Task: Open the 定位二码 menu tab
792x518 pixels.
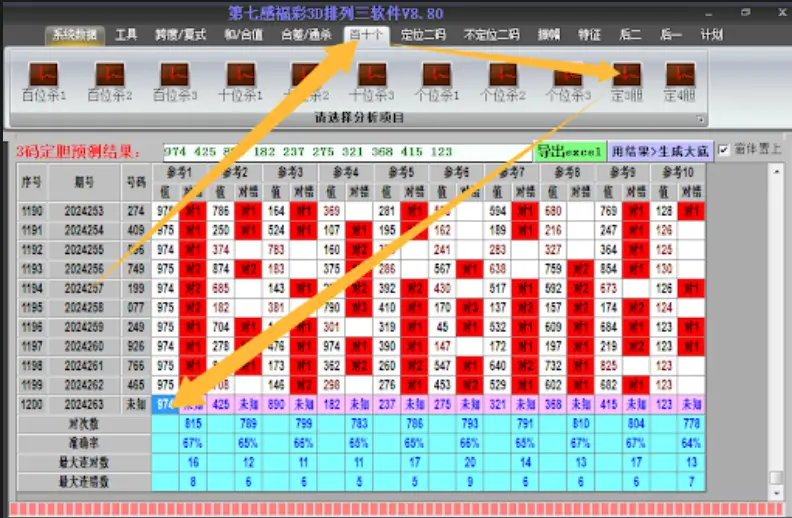Action: [423, 34]
